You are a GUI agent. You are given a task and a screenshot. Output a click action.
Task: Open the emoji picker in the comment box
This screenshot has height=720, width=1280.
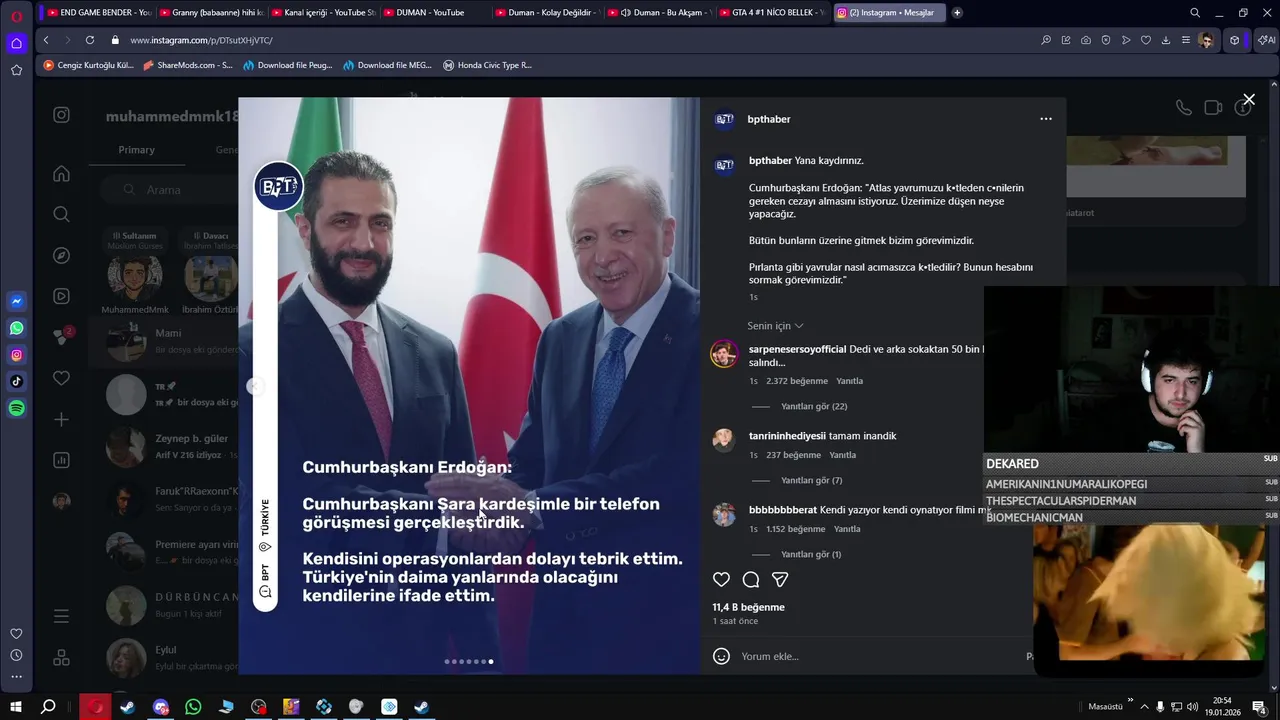(x=721, y=656)
